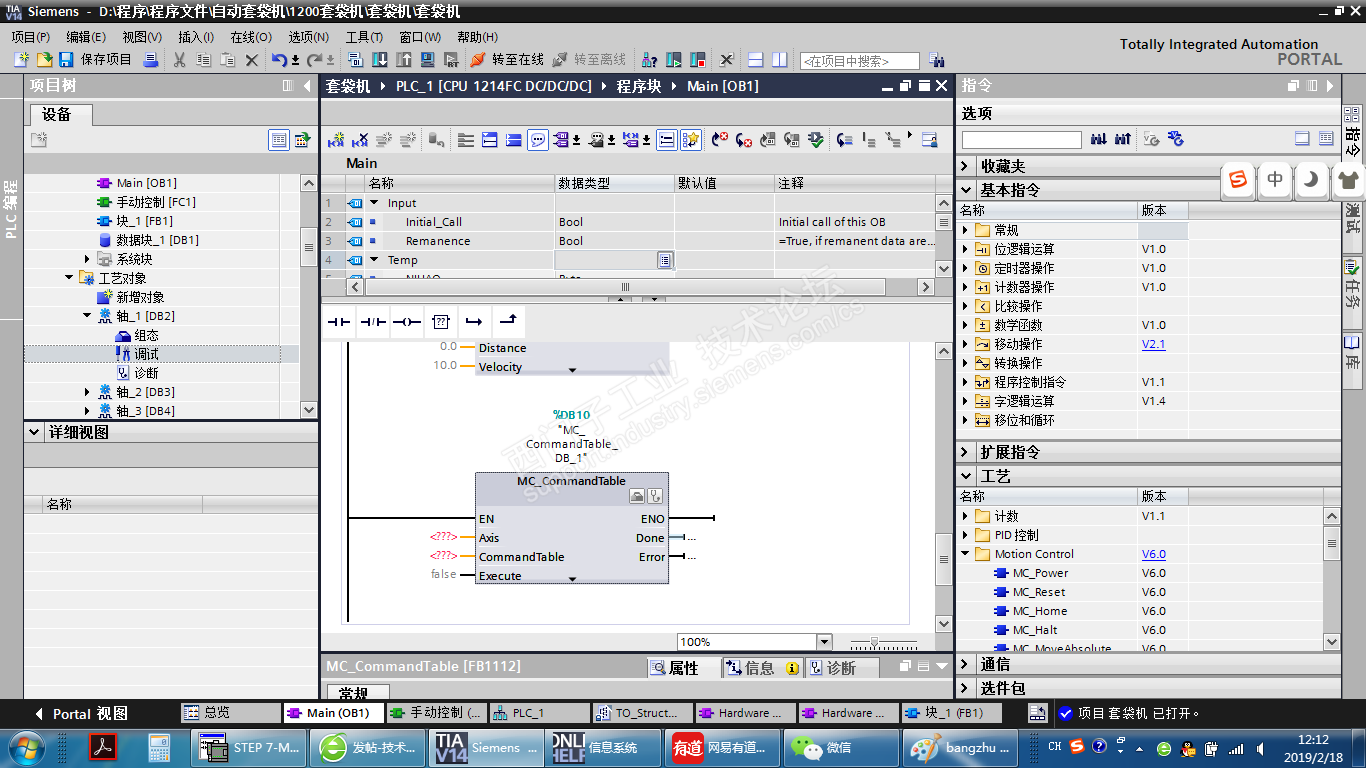Click the delete network icon in editor toolbar
The height and width of the screenshot is (768, 1366).
coord(360,140)
